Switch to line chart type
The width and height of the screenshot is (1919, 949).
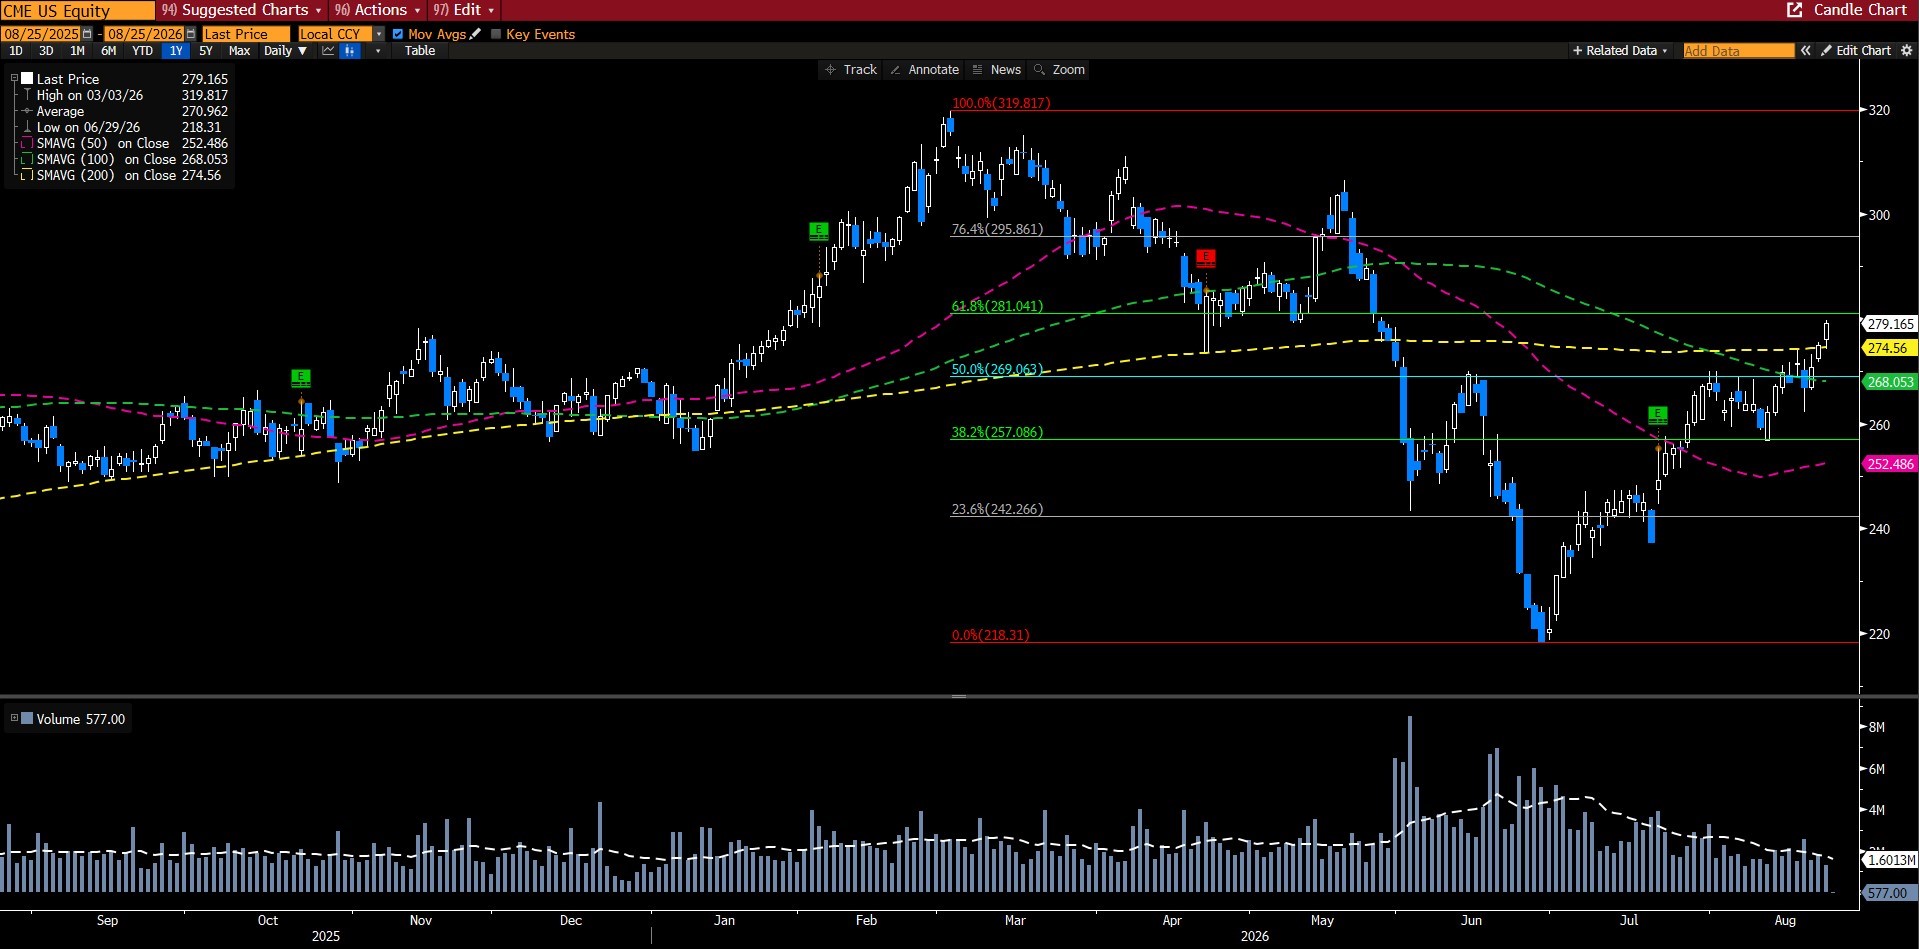coord(328,51)
